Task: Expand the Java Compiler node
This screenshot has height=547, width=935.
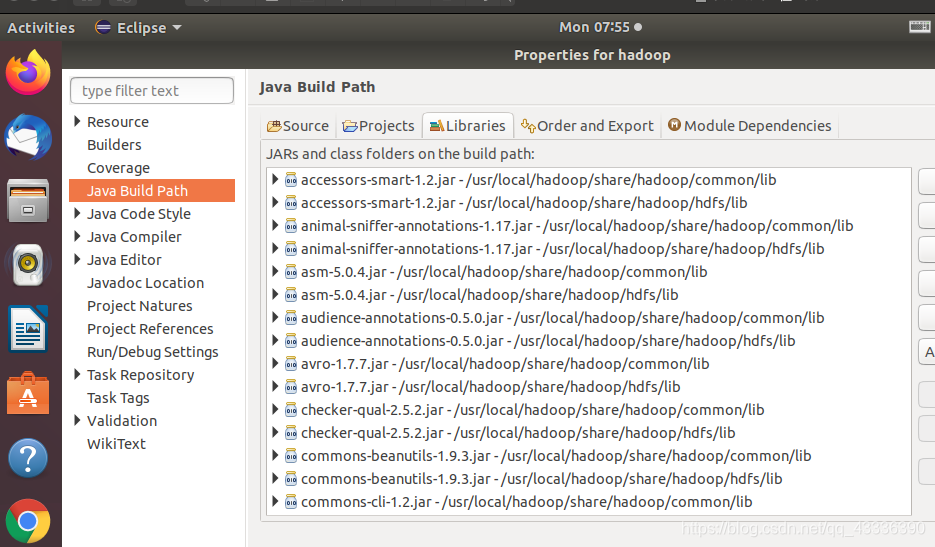Action: [78, 236]
